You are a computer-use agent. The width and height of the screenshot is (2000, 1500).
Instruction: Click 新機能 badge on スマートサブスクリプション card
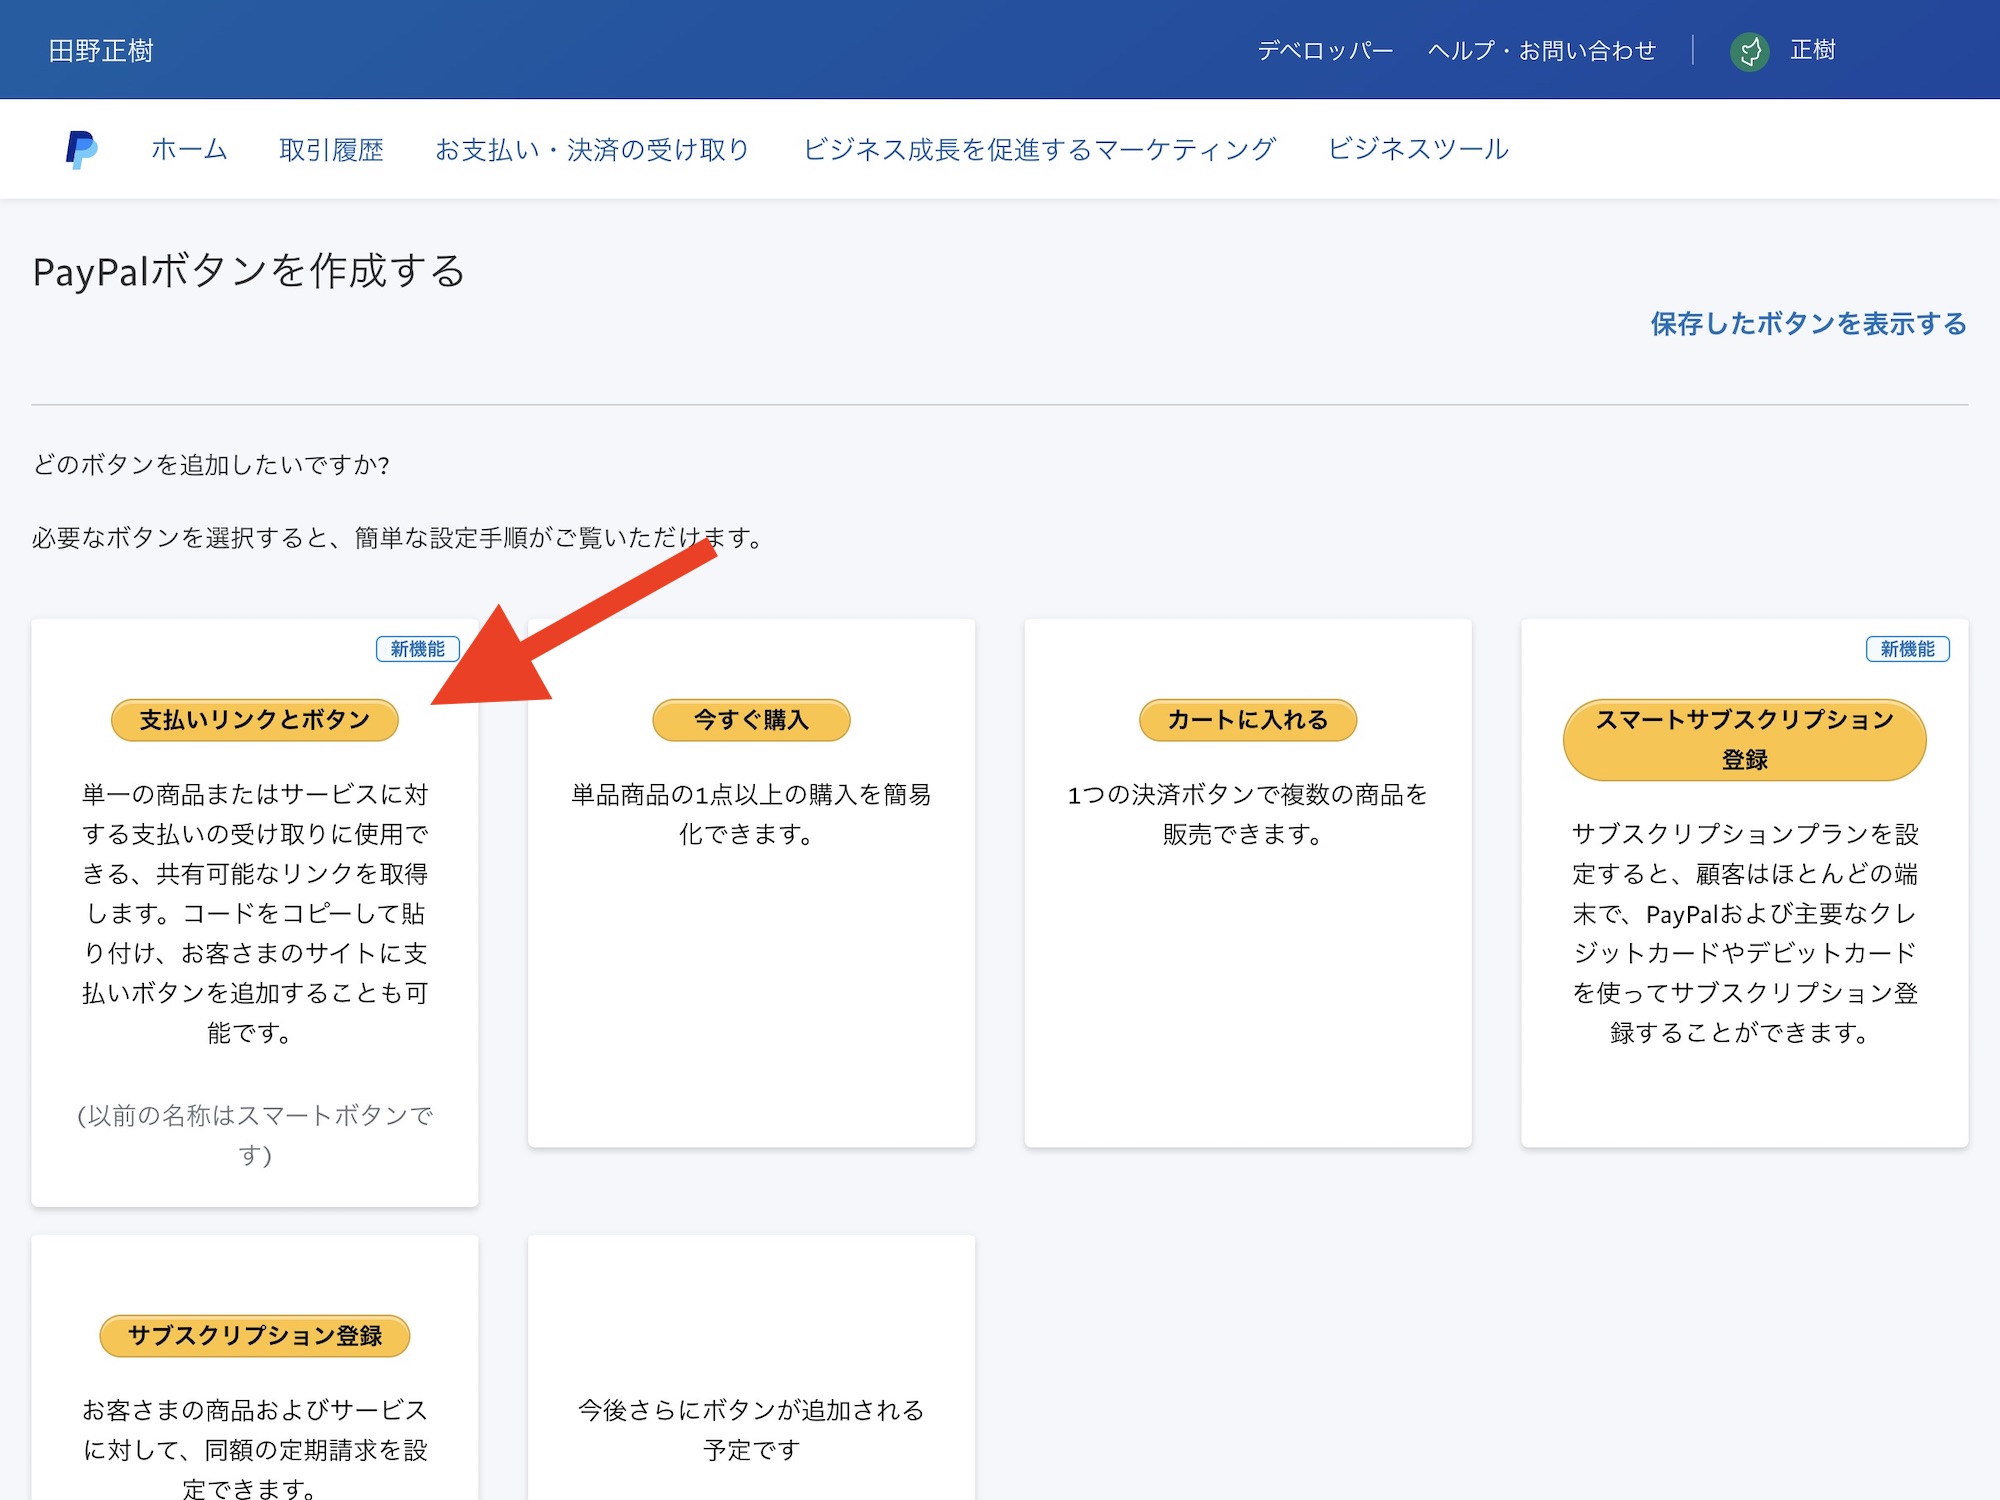coord(1907,649)
